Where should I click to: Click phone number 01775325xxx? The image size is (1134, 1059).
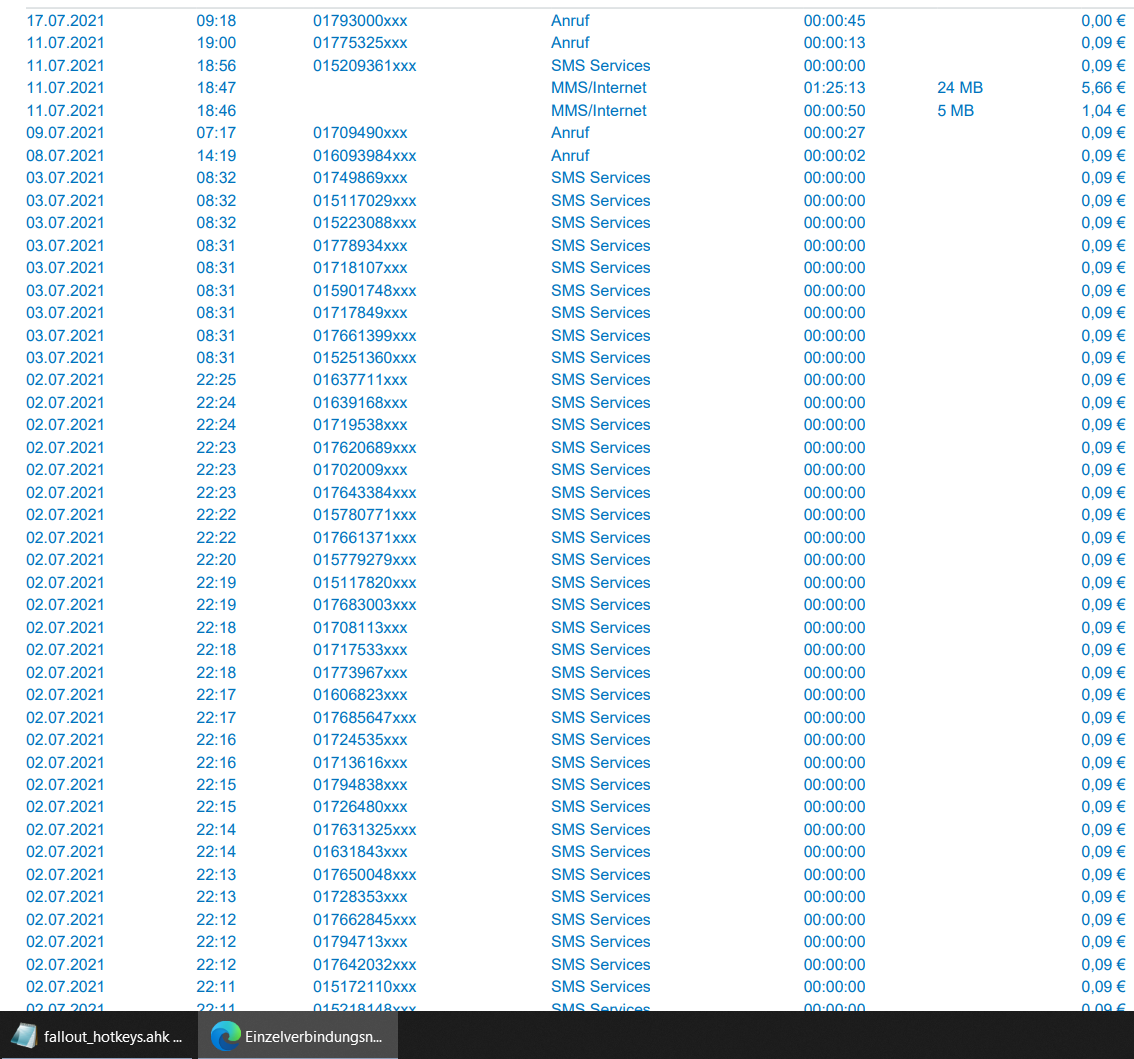tap(360, 43)
